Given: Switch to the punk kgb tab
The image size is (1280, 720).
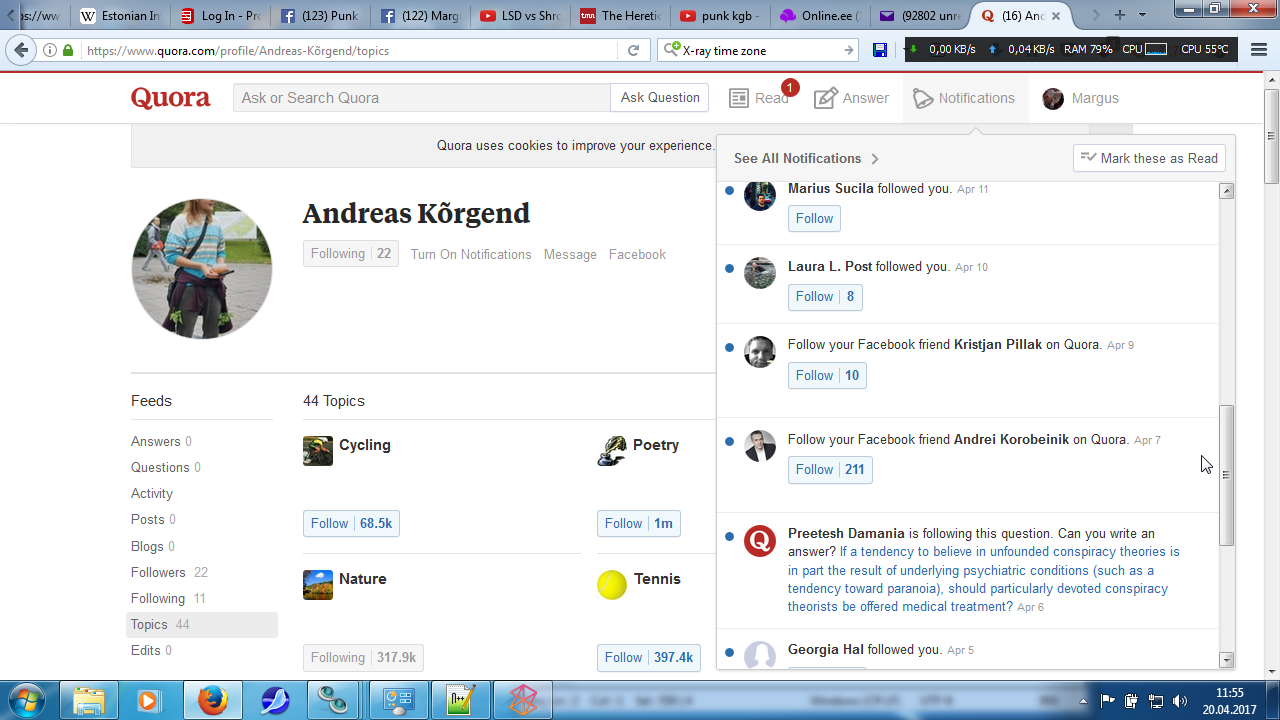Looking at the screenshot, I should [x=721, y=15].
